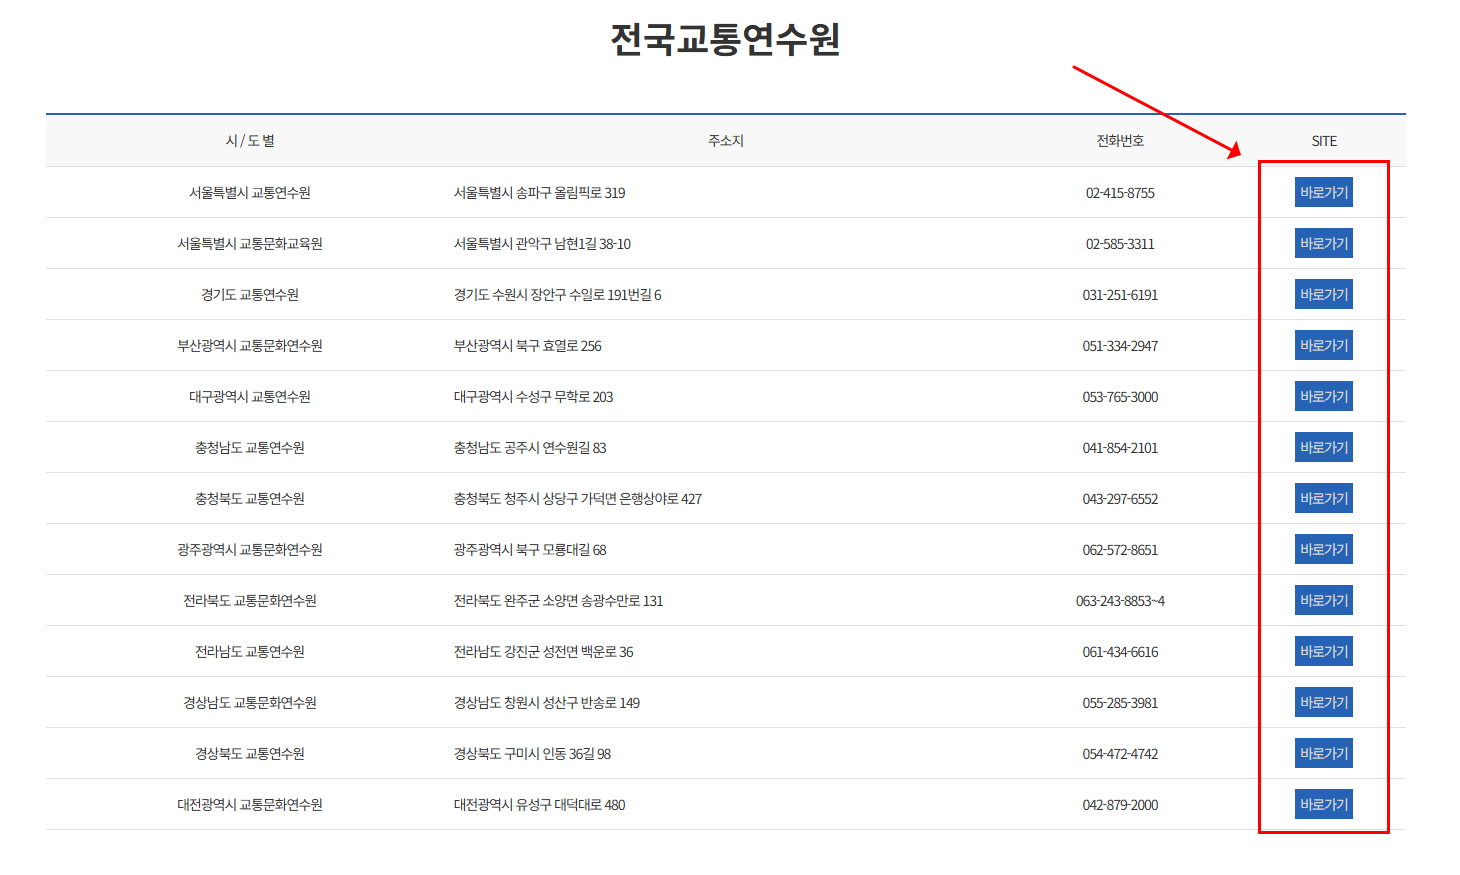The height and width of the screenshot is (875, 1460).
Task: Click address 서울특별시 관악구 남현1길 38-10
Action: click(542, 243)
